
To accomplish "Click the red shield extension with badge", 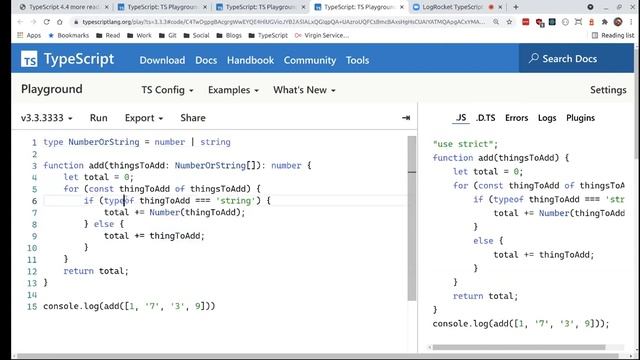I will (x=540, y=22).
